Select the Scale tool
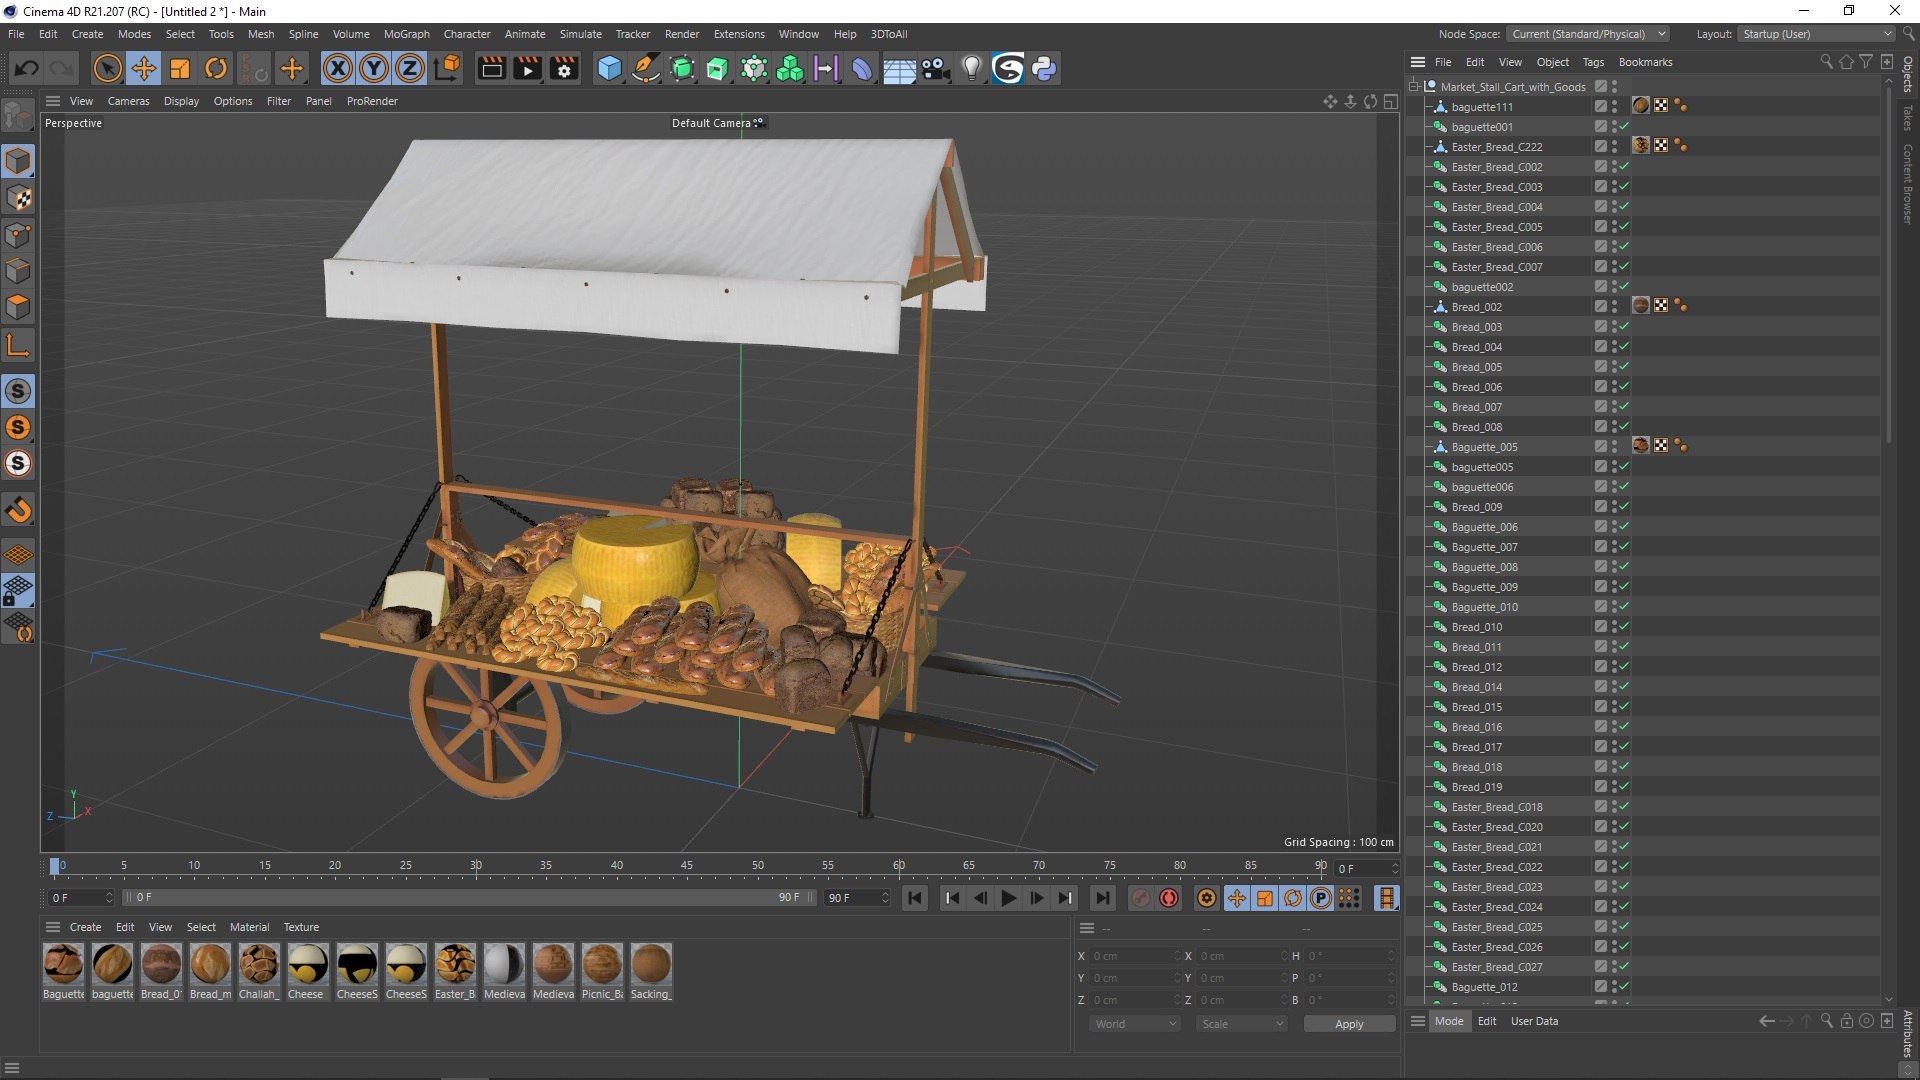This screenshot has width=1920, height=1080. pyautogui.click(x=180, y=68)
